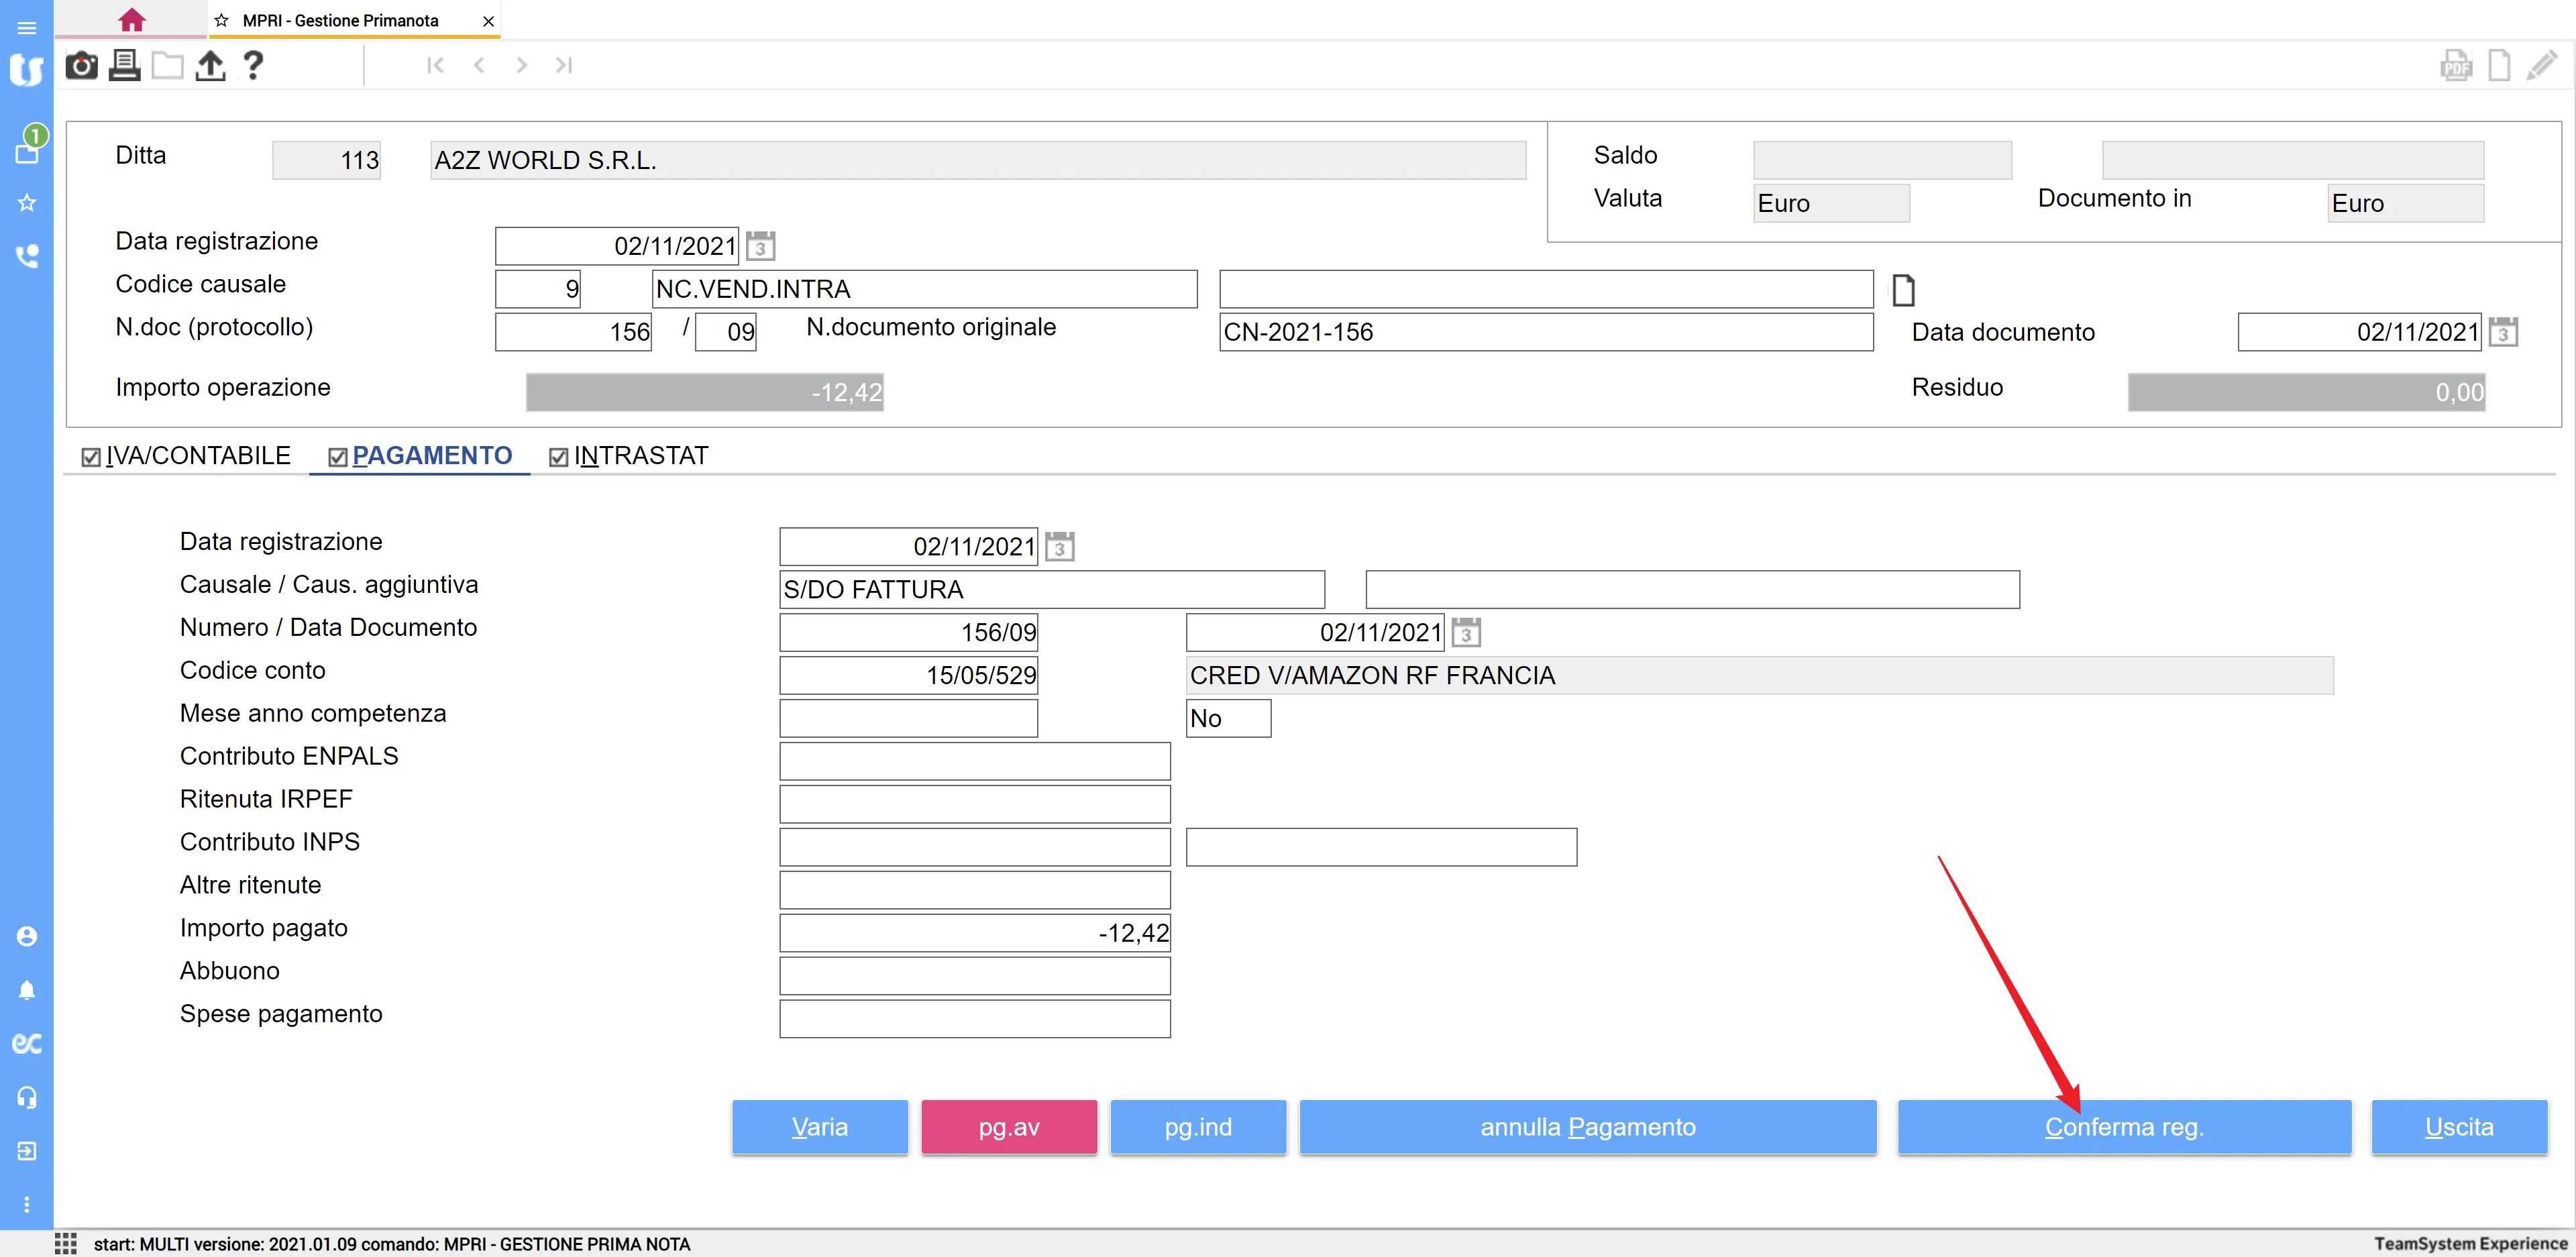Toggle the PAGAMENTO checkbox
The image size is (2576, 1257).
tap(338, 457)
